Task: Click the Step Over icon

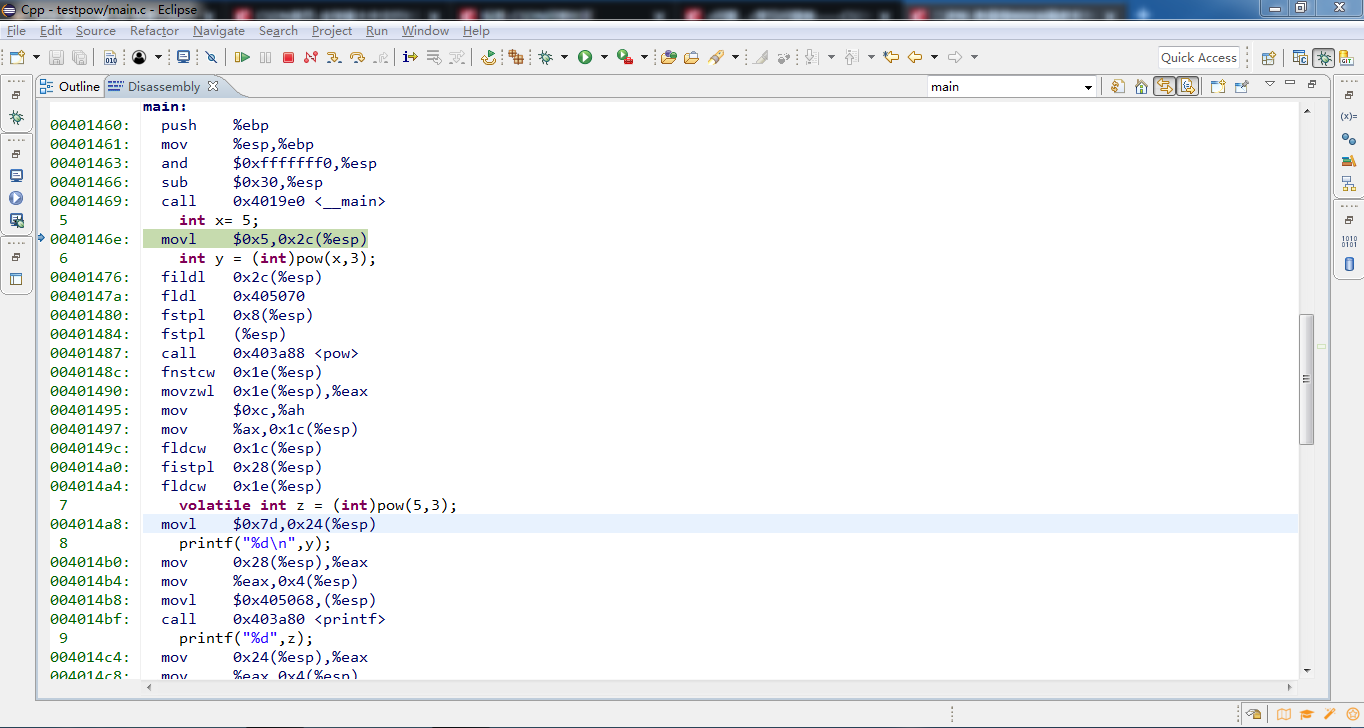Action: tap(357, 58)
